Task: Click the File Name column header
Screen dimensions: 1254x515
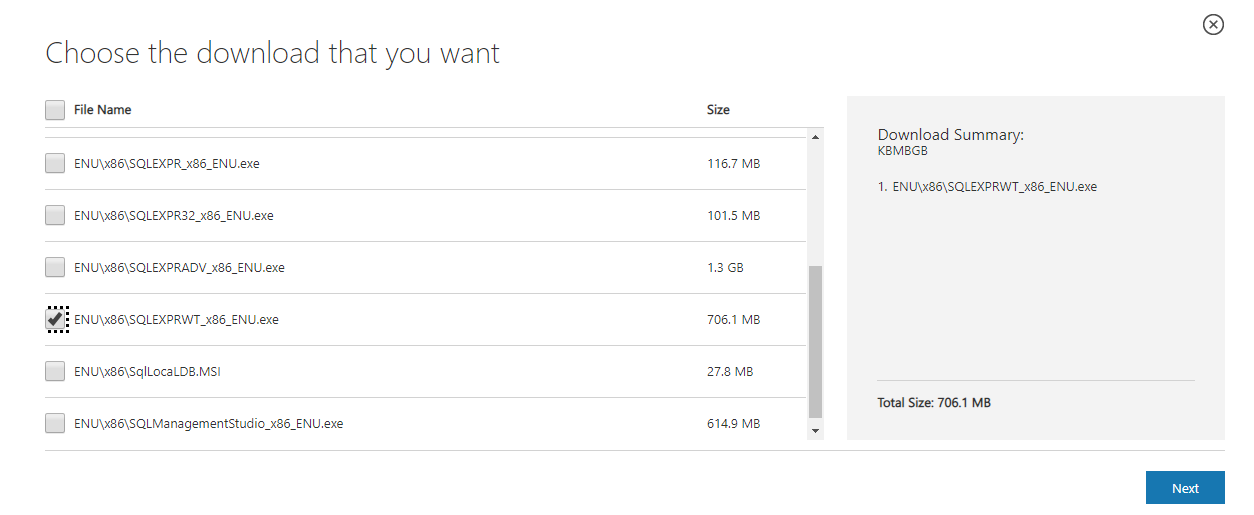Action: pyautogui.click(x=102, y=110)
